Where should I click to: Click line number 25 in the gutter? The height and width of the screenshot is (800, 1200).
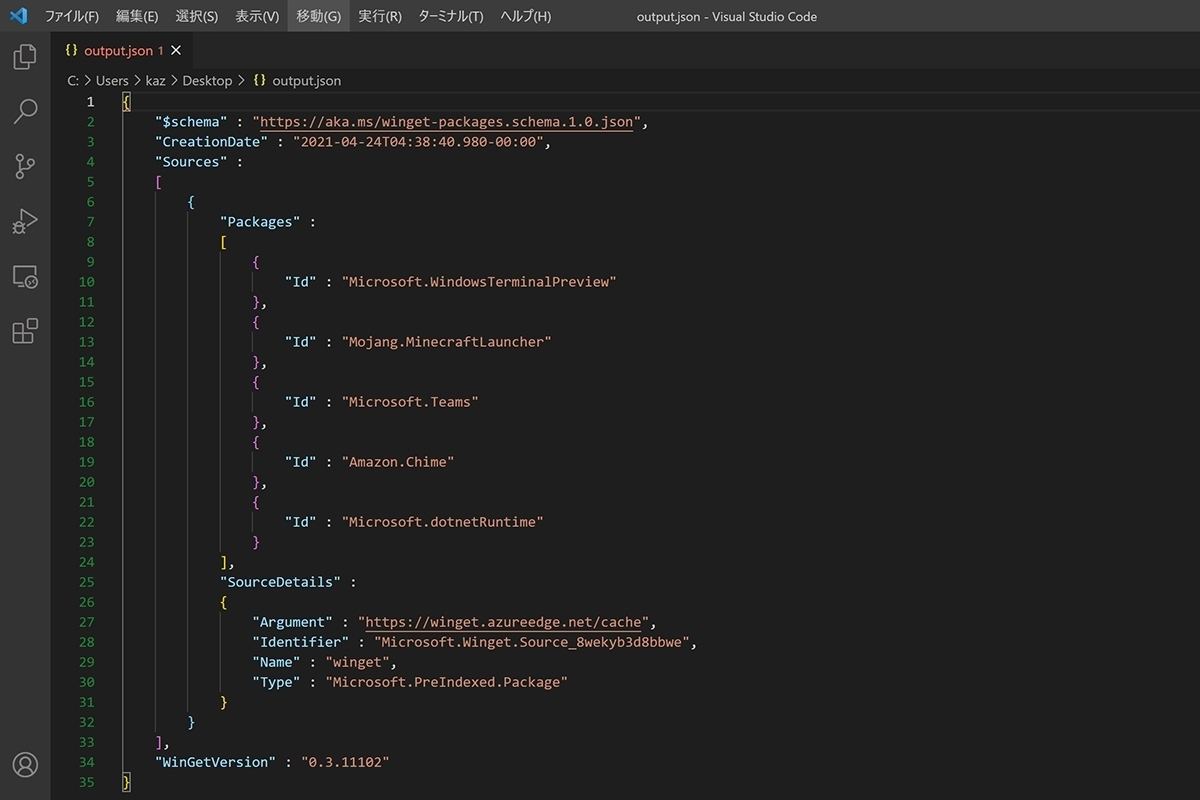86,582
